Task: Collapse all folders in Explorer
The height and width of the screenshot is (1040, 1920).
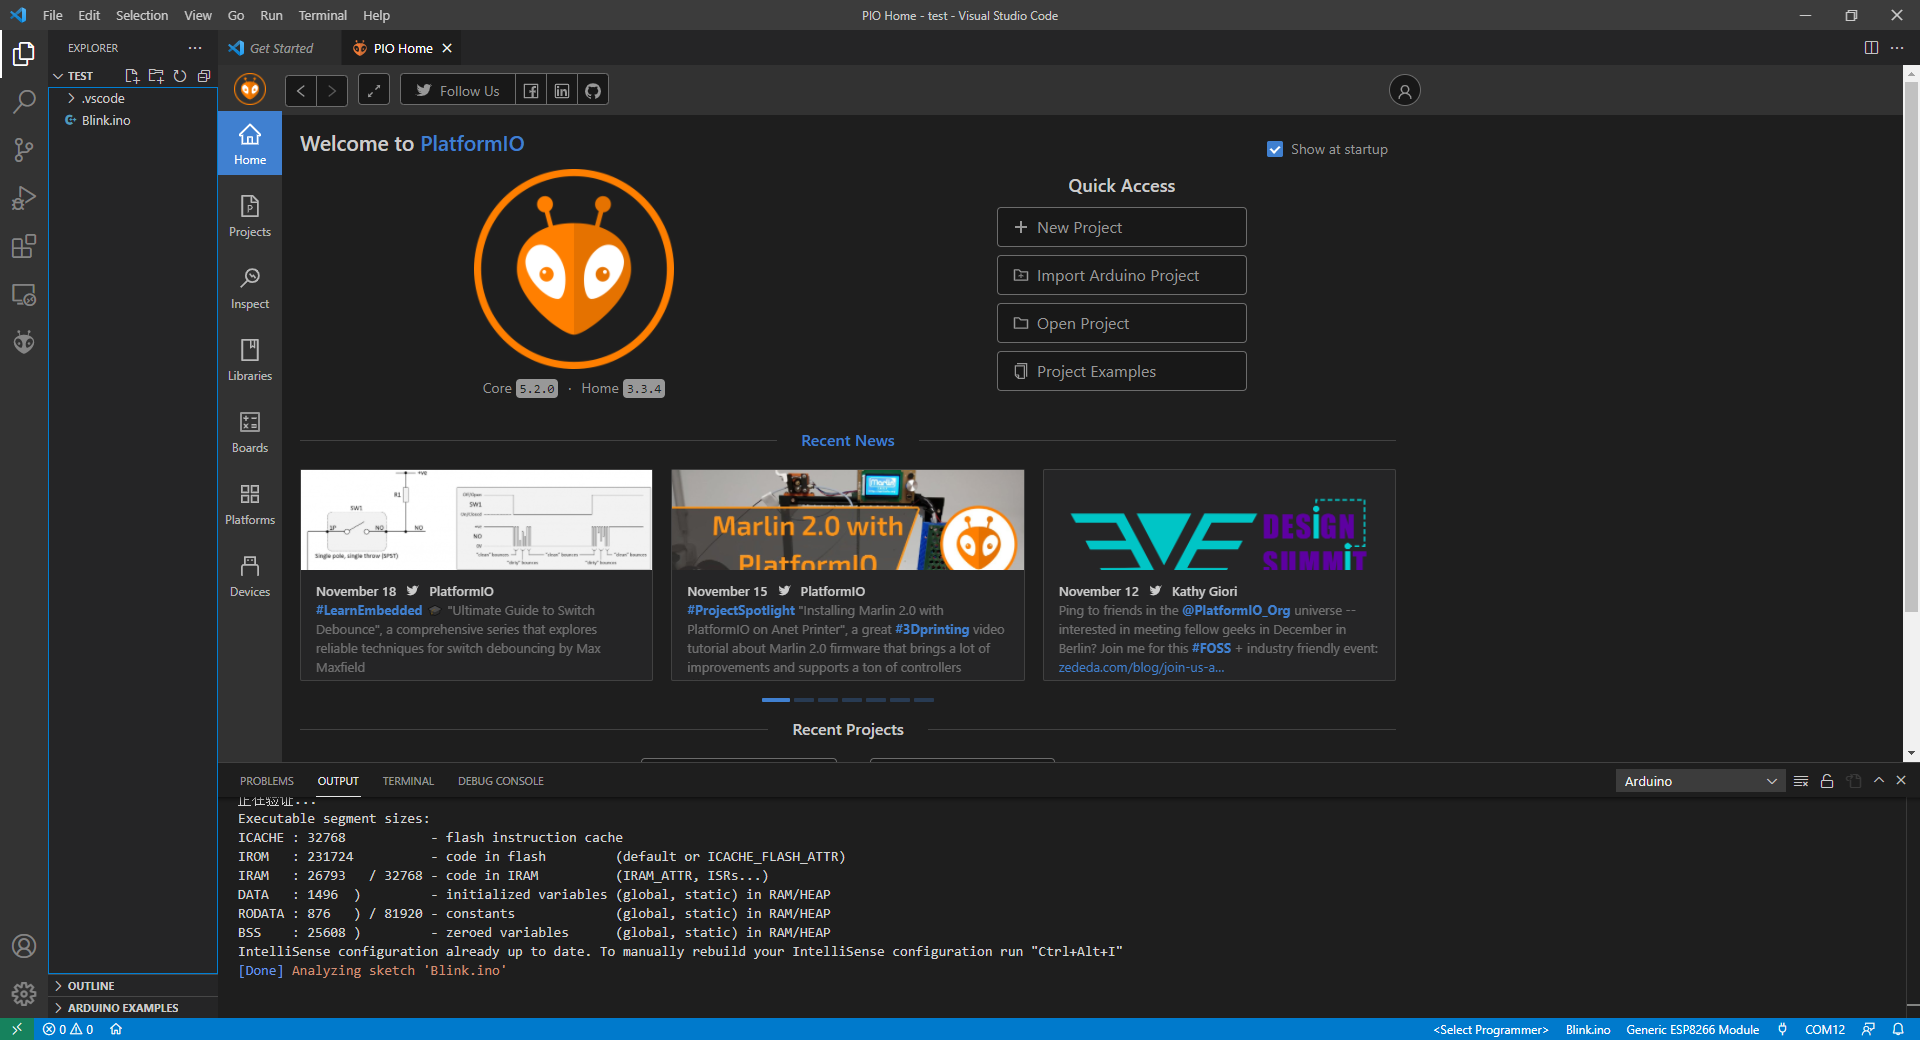Action: pos(204,76)
